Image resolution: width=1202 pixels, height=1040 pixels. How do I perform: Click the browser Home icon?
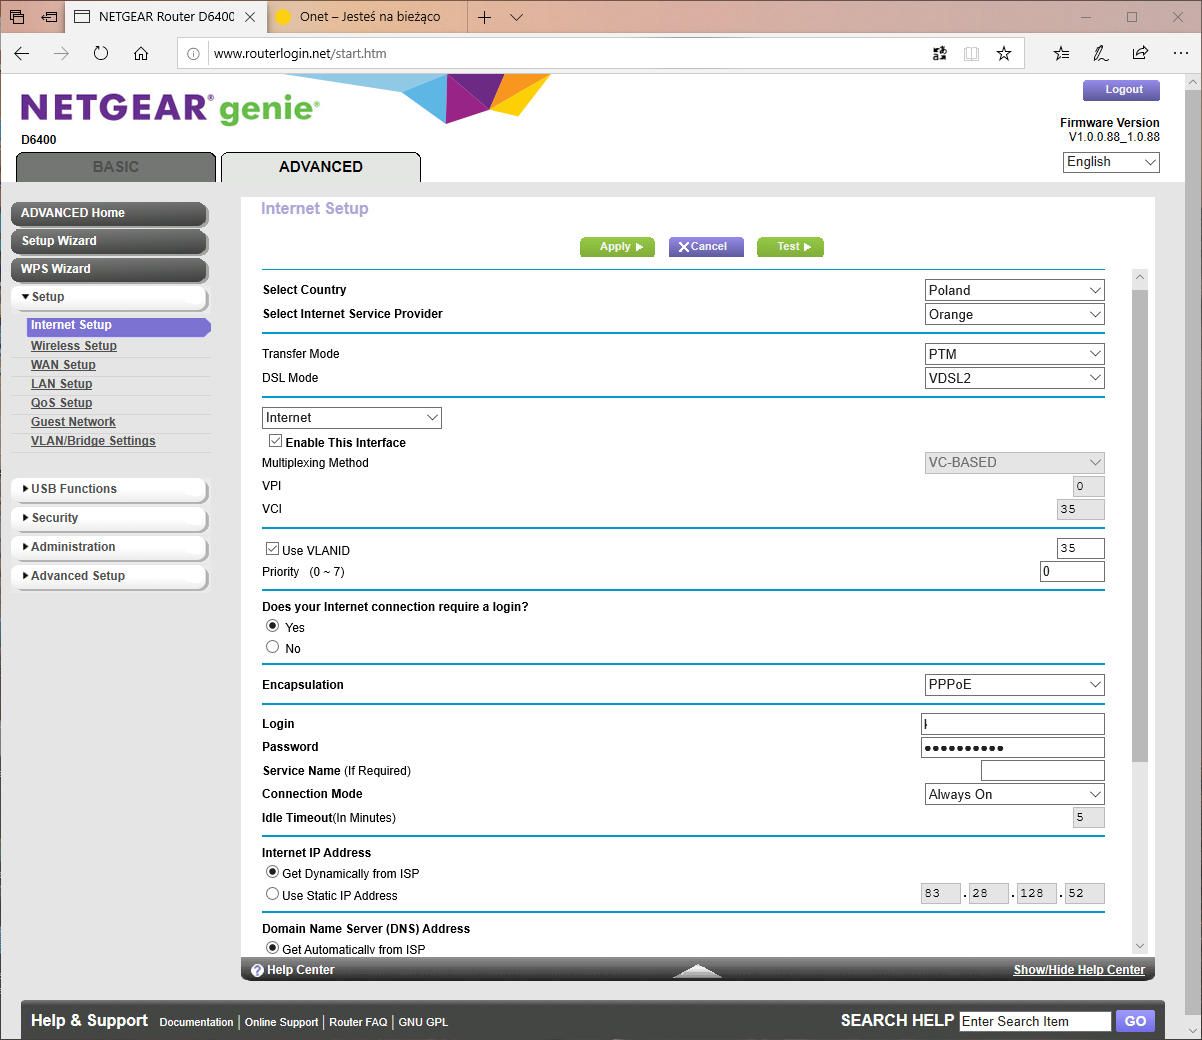tap(140, 54)
